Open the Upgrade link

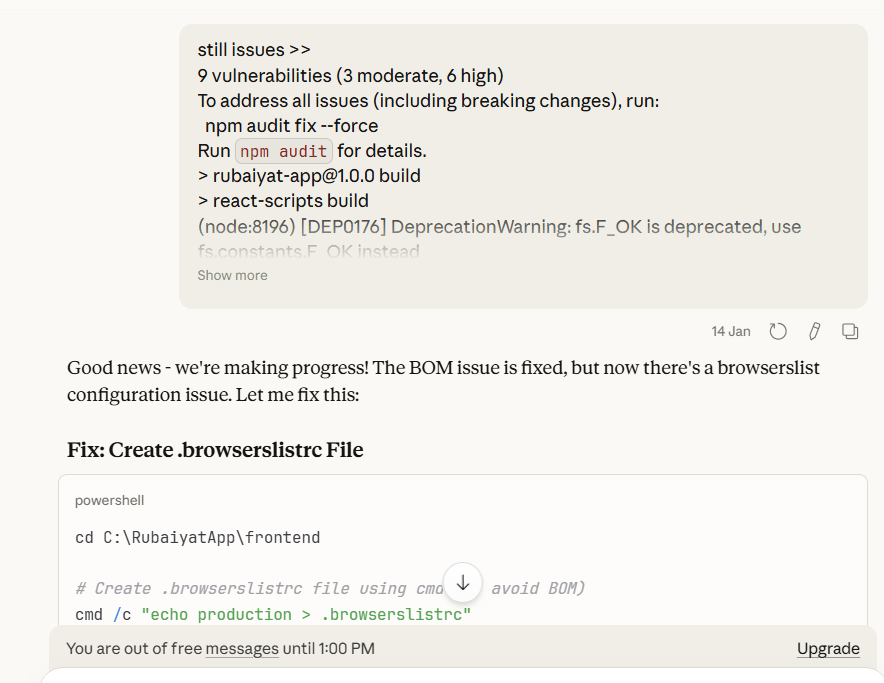point(828,649)
